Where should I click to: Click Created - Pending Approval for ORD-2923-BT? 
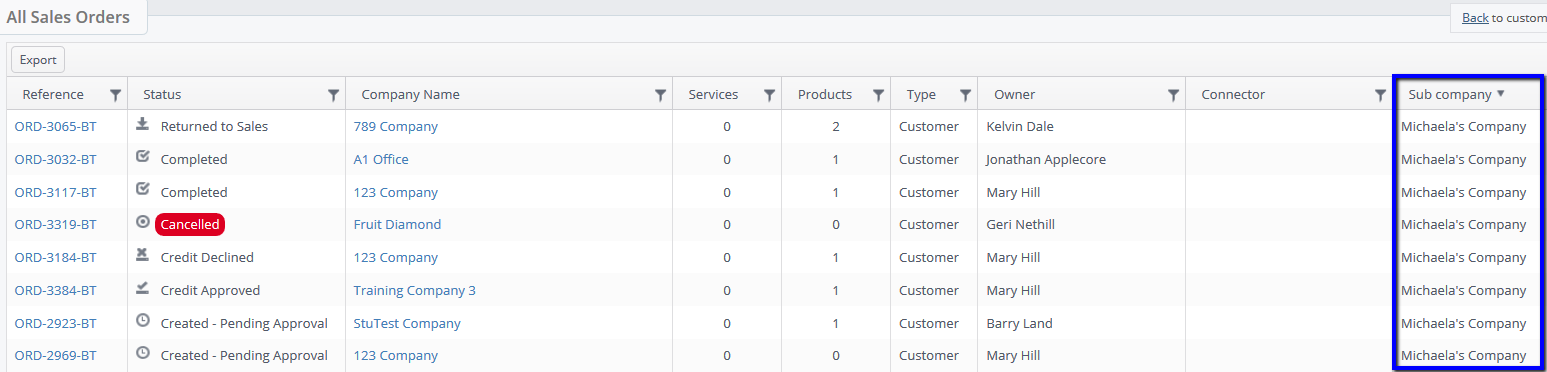tap(244, 324)
